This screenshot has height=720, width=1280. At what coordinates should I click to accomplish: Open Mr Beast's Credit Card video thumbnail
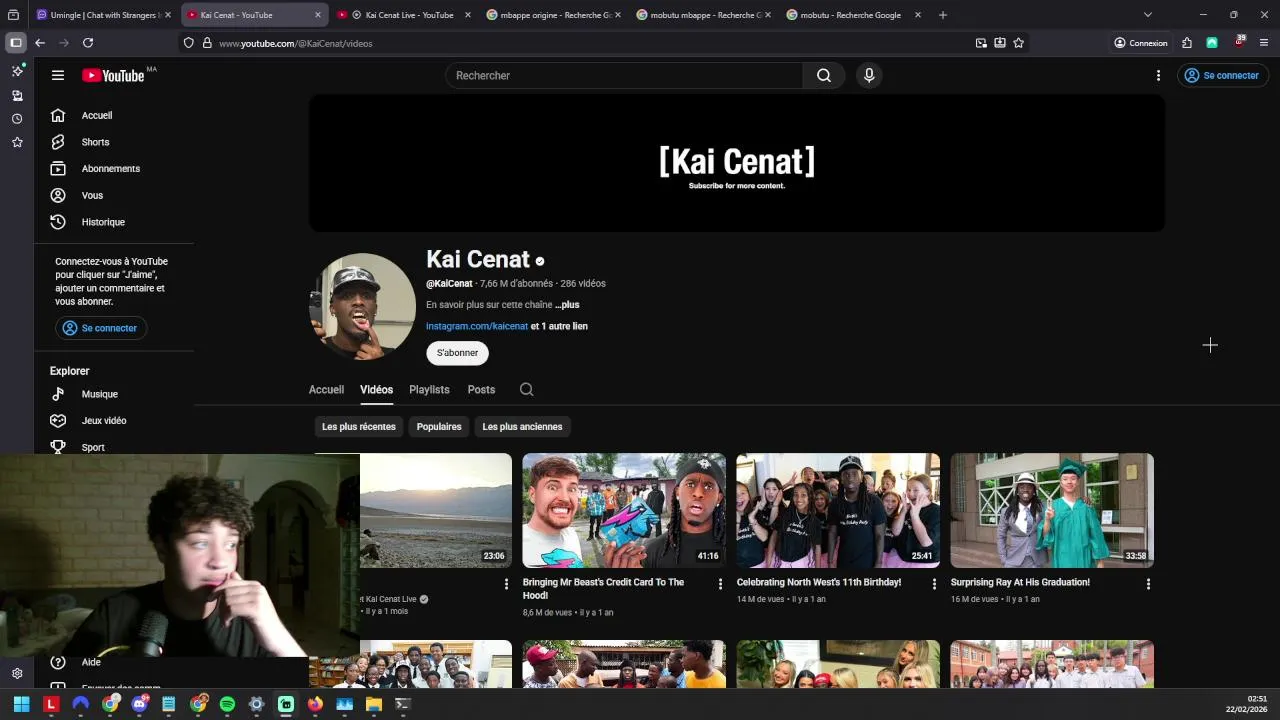[x=624, y=510]
